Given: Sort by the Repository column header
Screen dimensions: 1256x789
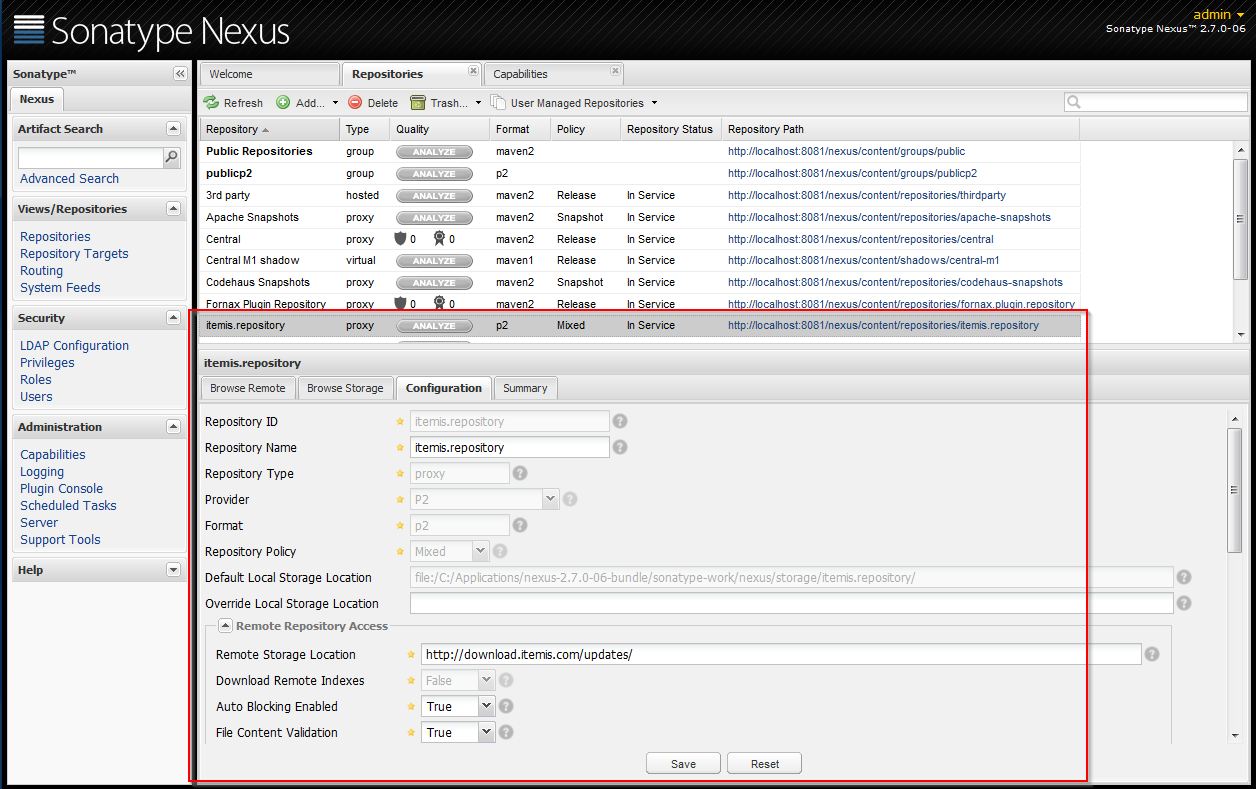Looking at the screenshot, I should point(270,129).
